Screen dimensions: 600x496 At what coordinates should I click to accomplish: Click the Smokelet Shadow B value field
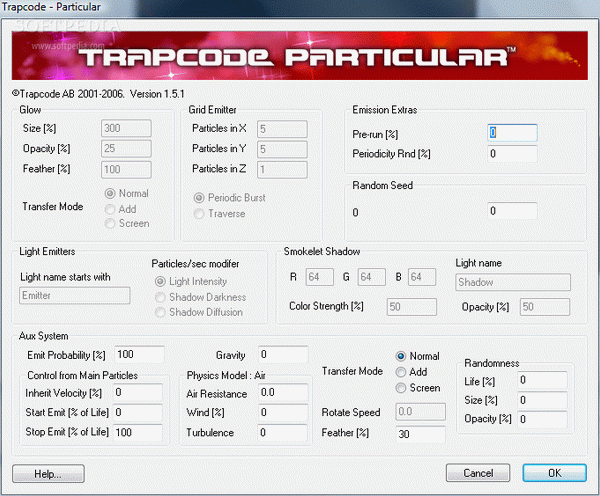[422, 277]
